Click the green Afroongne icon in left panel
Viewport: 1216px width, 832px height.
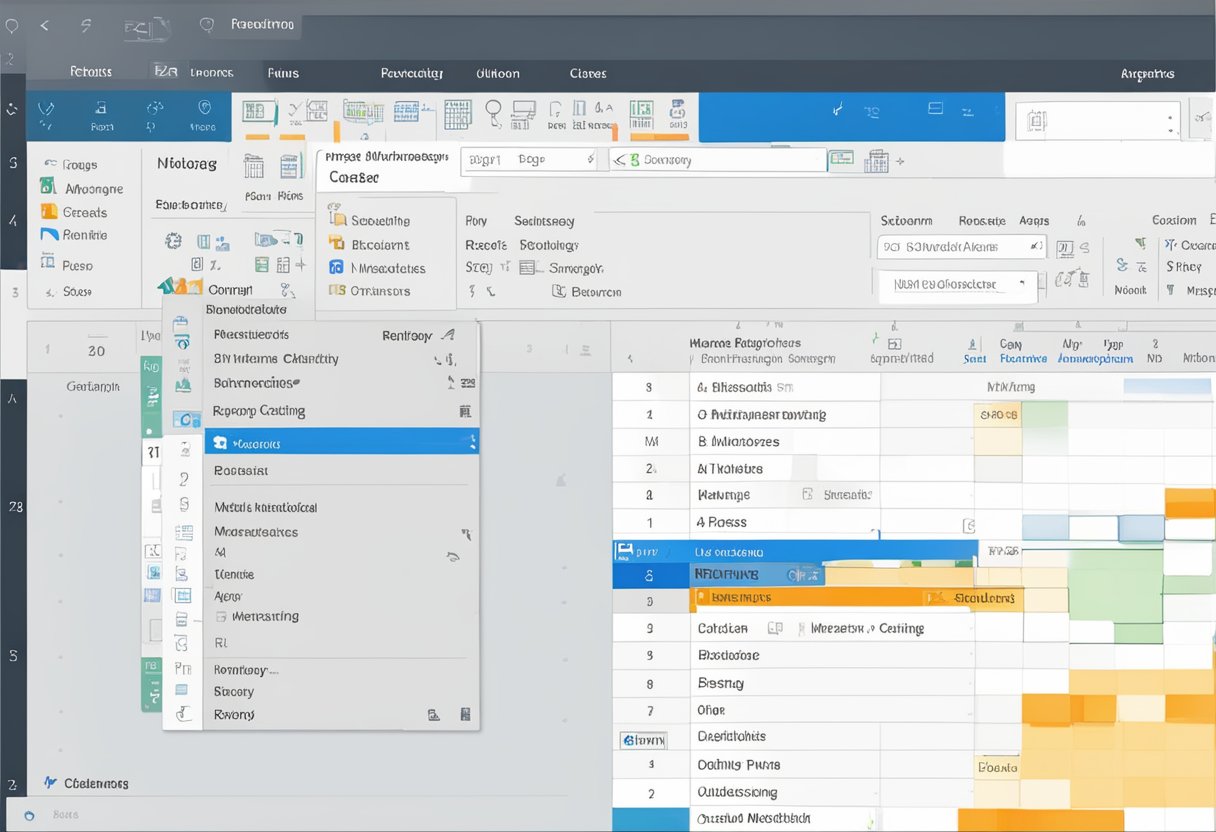tap(48, 187)
